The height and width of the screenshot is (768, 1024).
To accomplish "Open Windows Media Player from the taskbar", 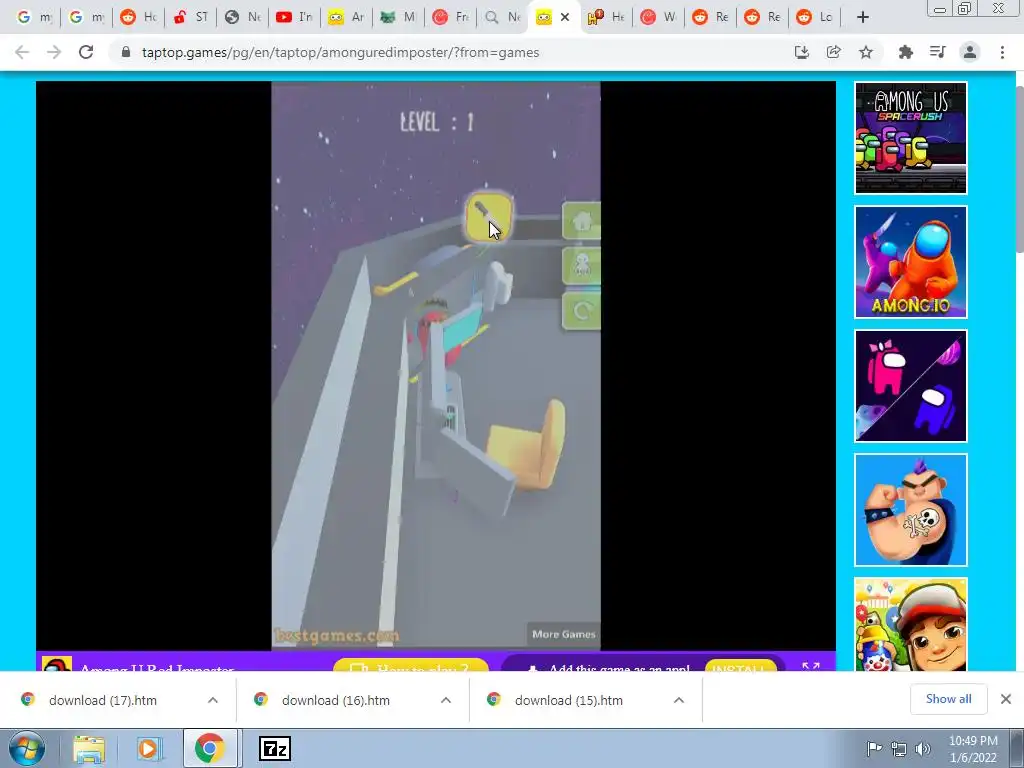I will pyautogui.click(x=149, y=749).
